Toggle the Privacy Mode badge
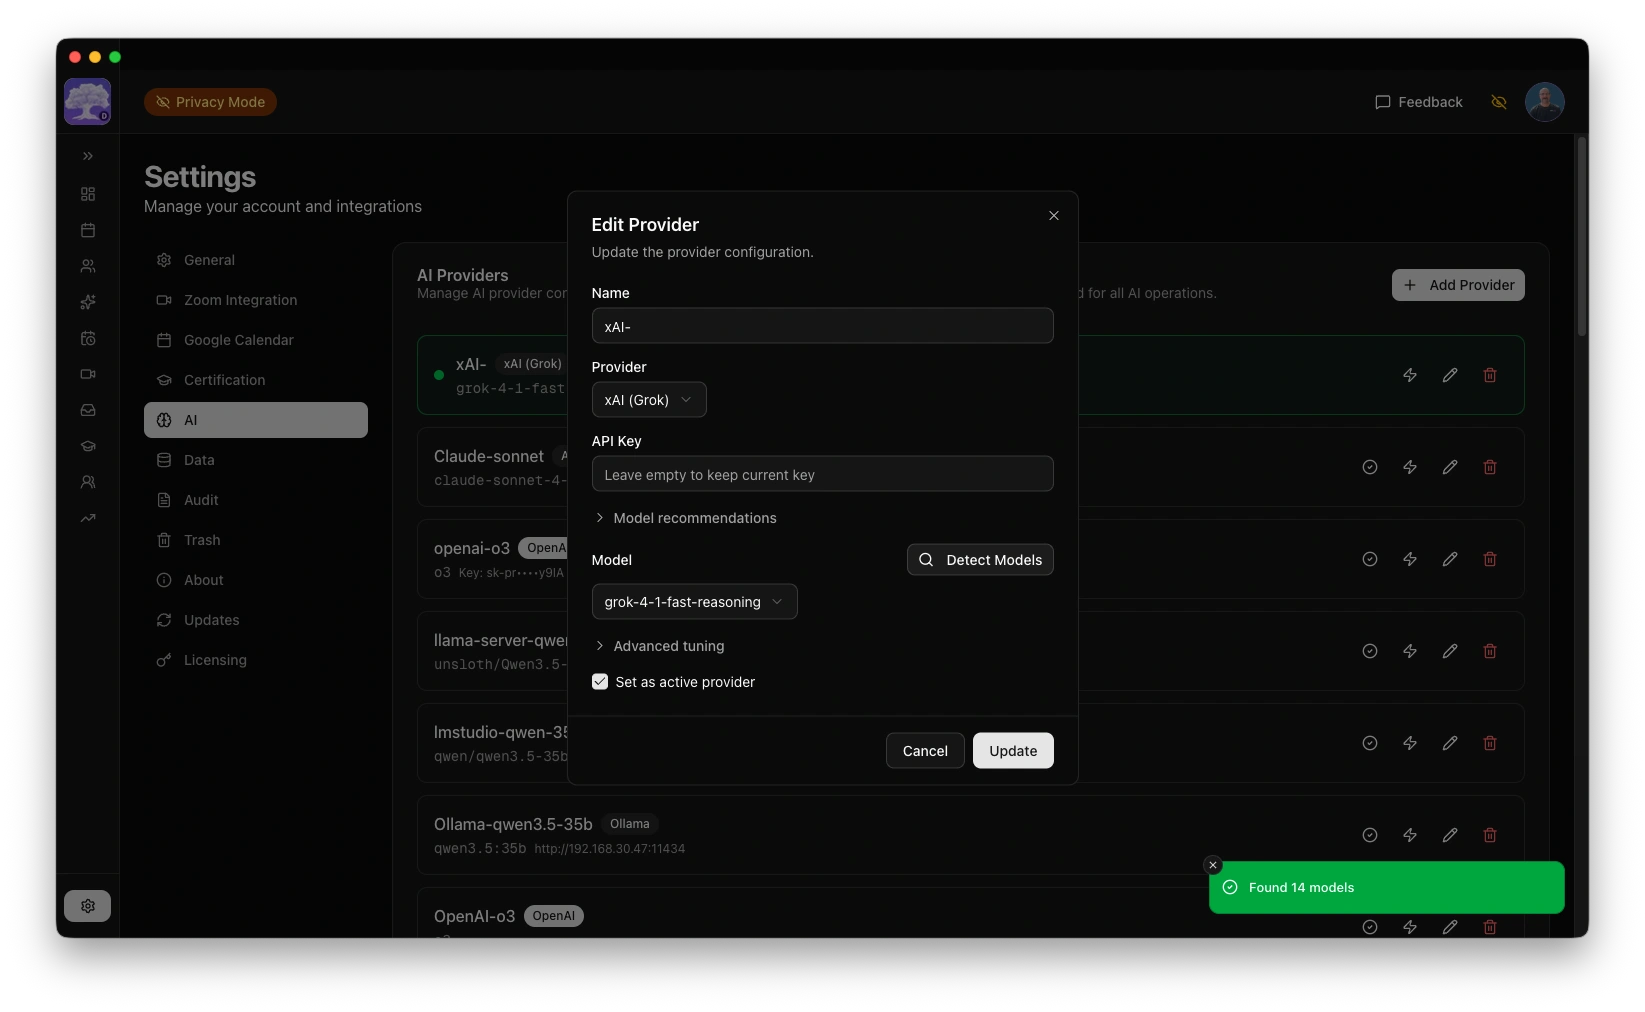 point(210,102)
